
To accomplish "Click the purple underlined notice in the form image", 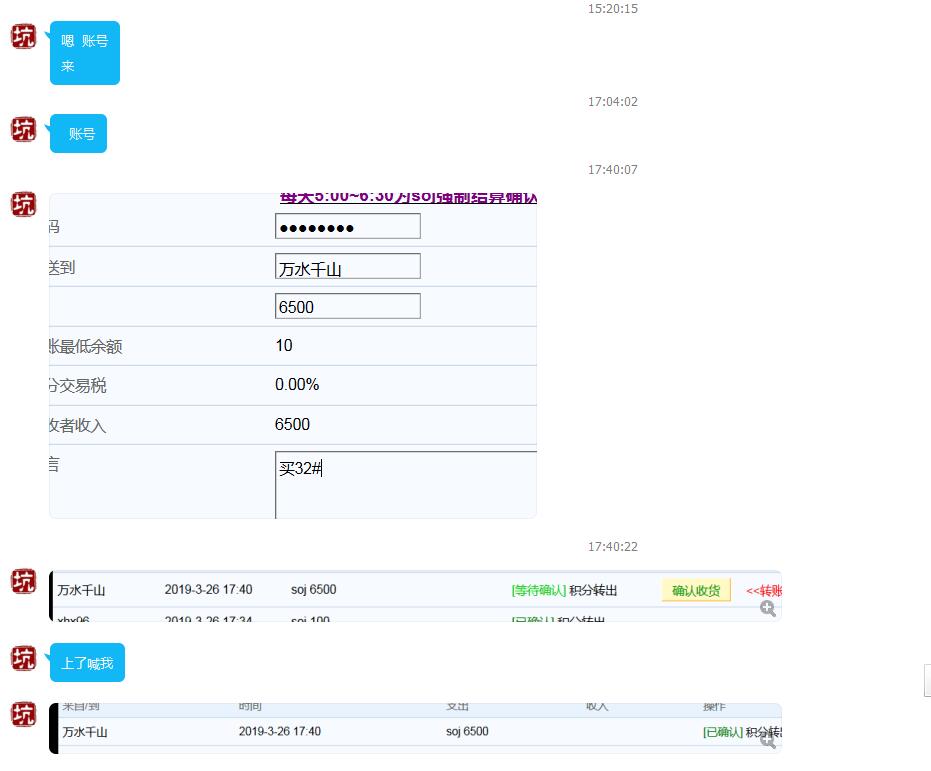I will click(408, 198).
